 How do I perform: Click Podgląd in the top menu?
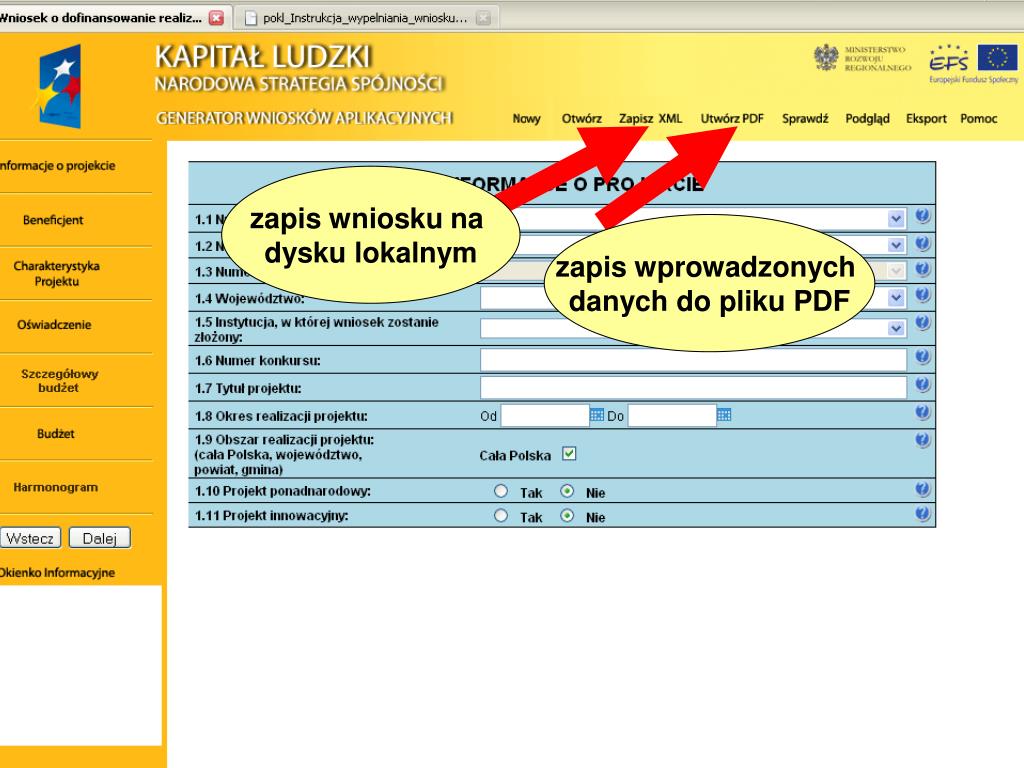[867, 119]
